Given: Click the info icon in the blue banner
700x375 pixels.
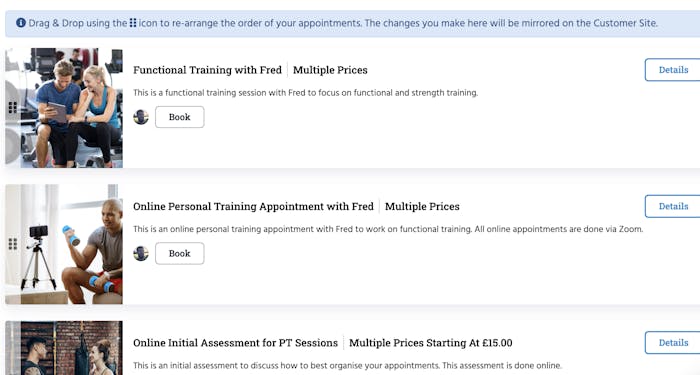Looking at the screenshot, I should [21, 22].
